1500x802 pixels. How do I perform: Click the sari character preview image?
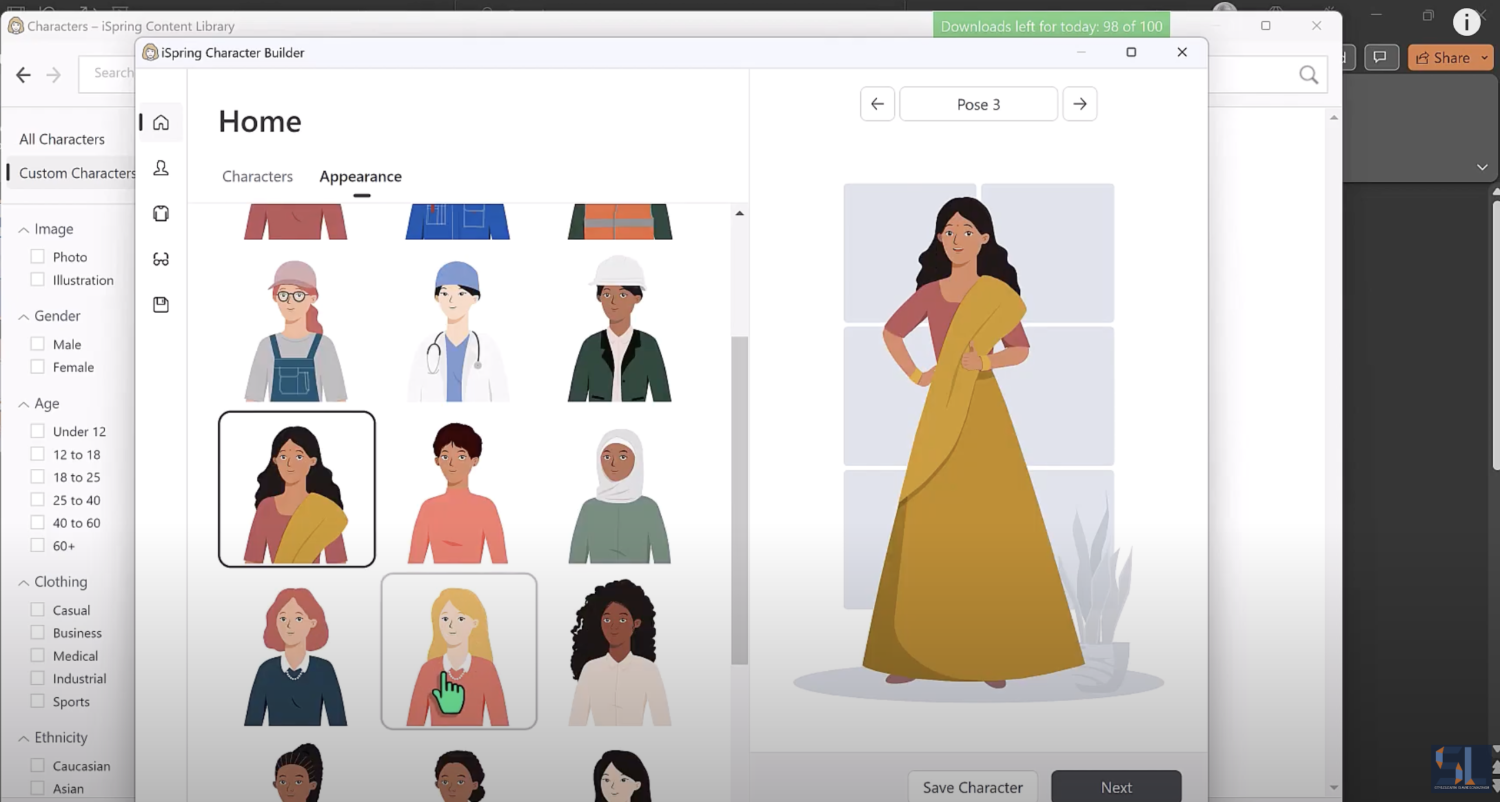click(x=957, y=441)
